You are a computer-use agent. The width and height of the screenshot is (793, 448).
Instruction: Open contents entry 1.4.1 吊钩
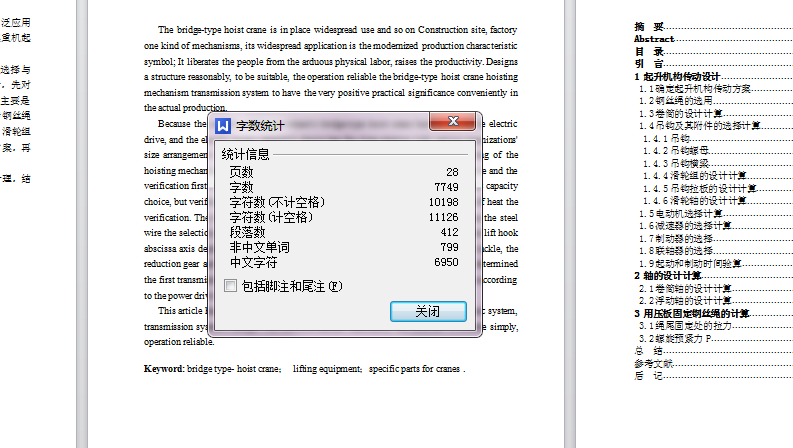(718, 139)
